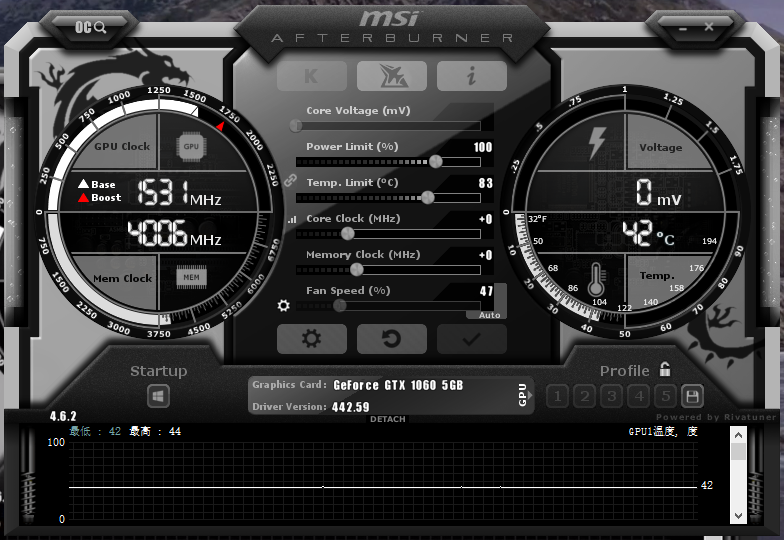The image size is (784, 540).
Task: Select profile slot 3
Action: click(x=611, y=397)
